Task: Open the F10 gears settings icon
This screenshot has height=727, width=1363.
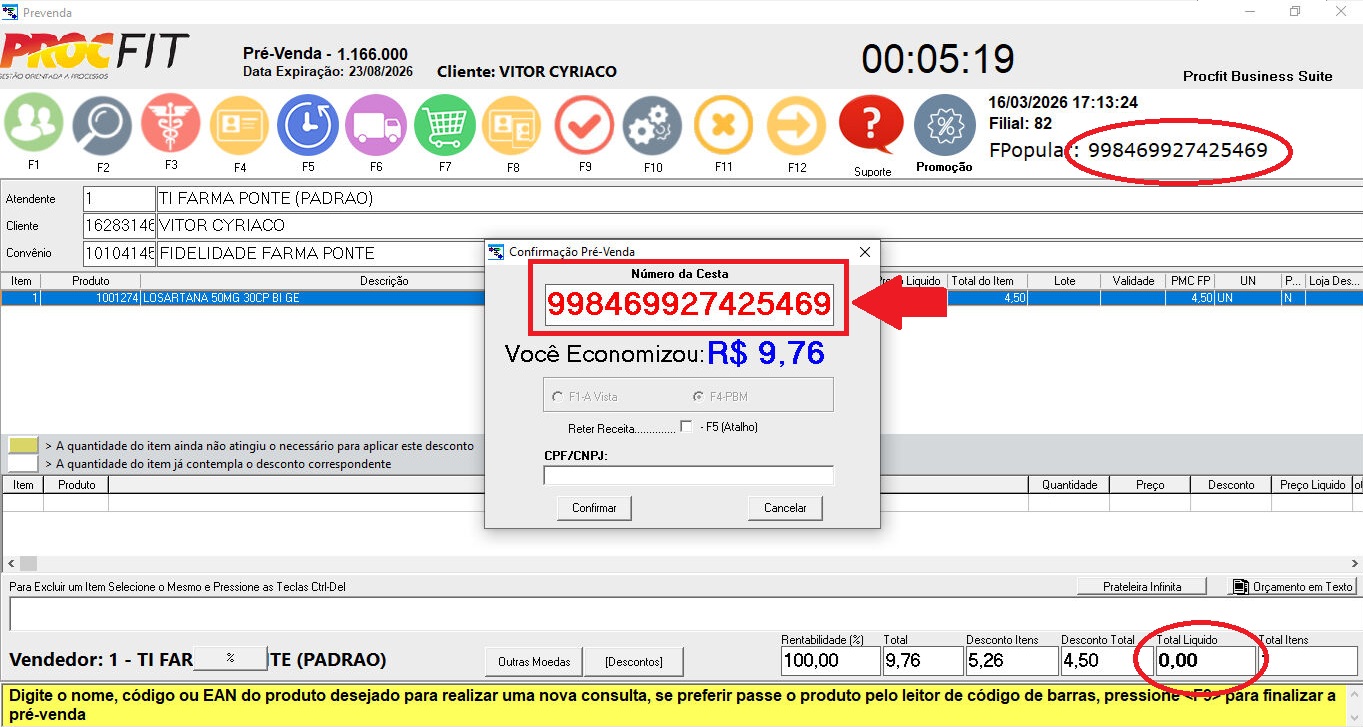Action: [x=652, y=125]
